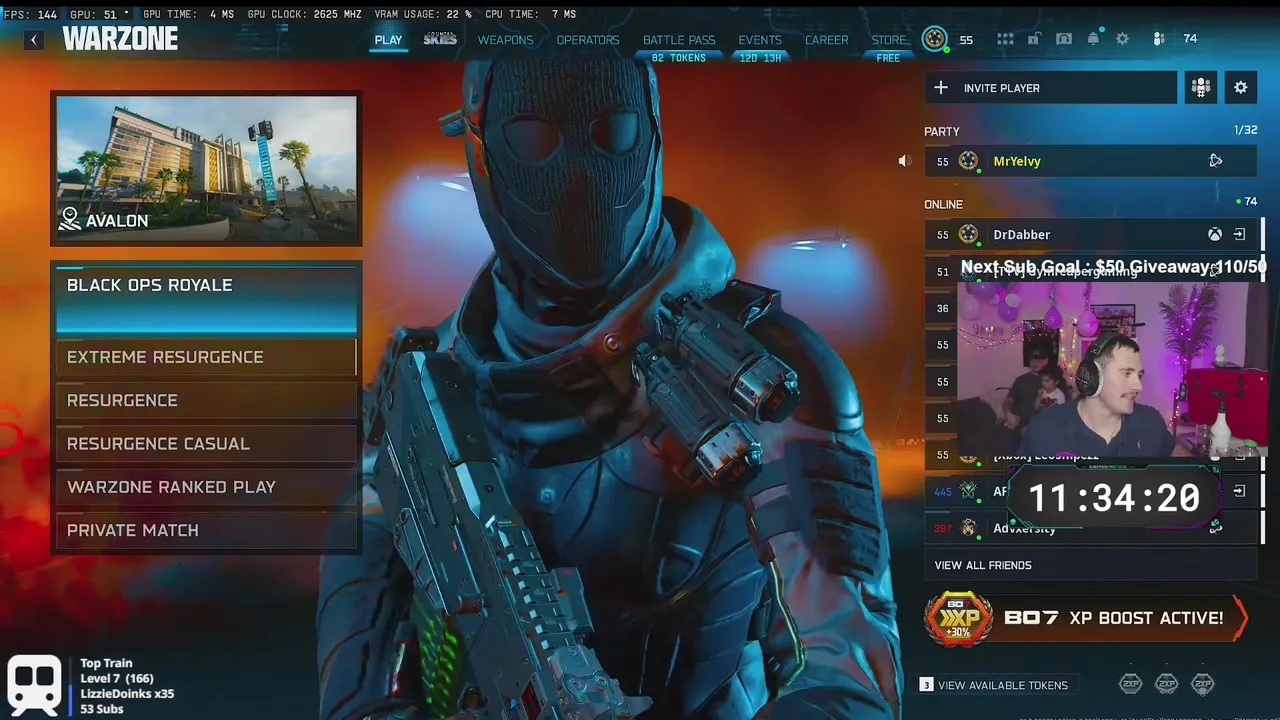Open the CAREER tab
This screenshot has height=720, width=1280.
tap(827, 40)
